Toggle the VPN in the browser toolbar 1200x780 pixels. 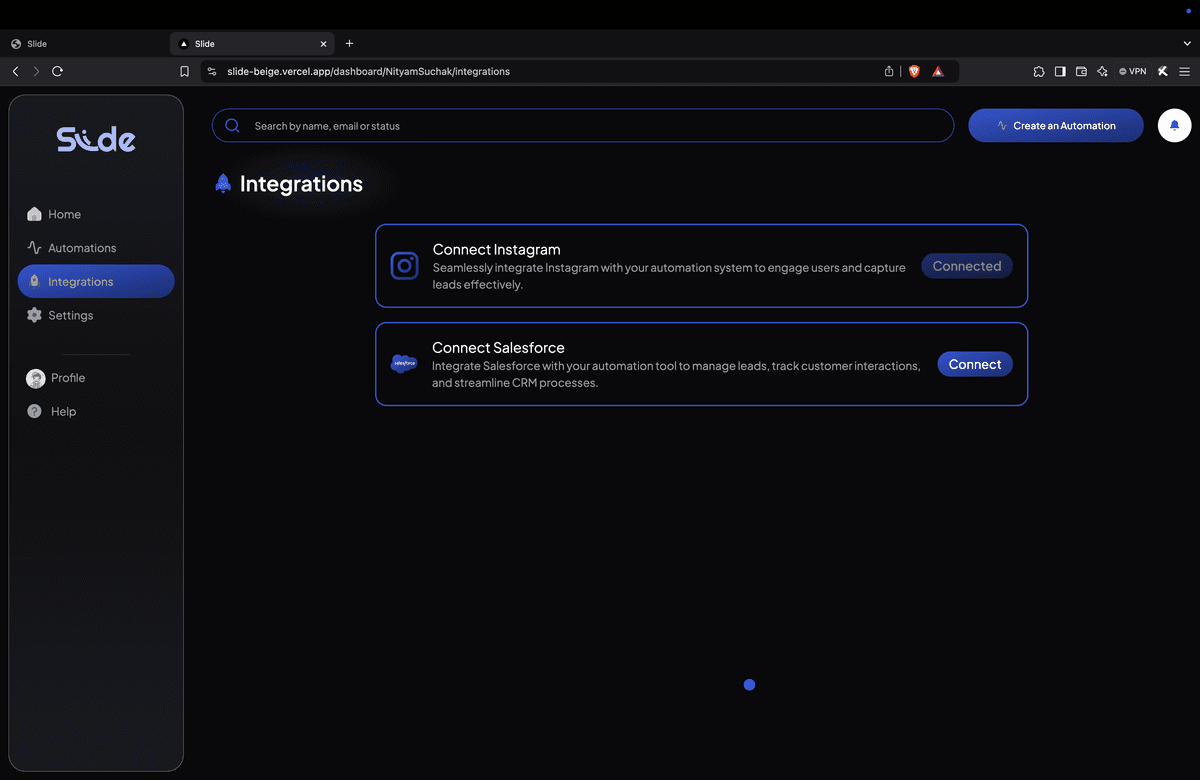point(1131,71)
